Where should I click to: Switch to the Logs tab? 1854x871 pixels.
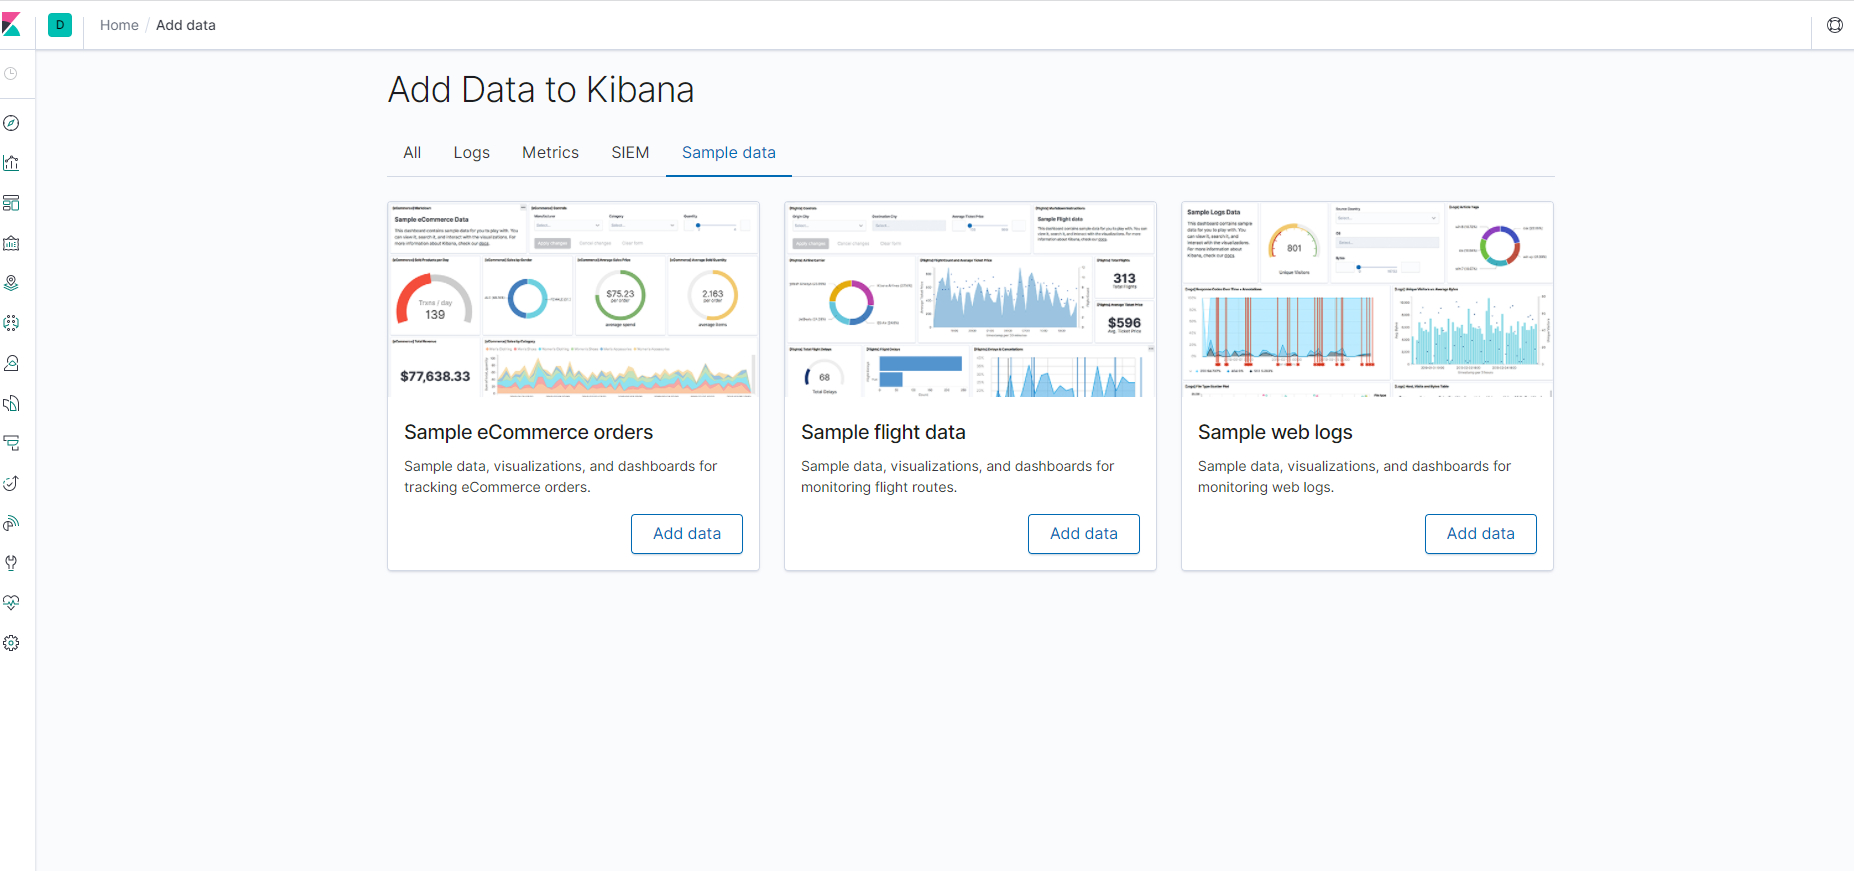471,153
